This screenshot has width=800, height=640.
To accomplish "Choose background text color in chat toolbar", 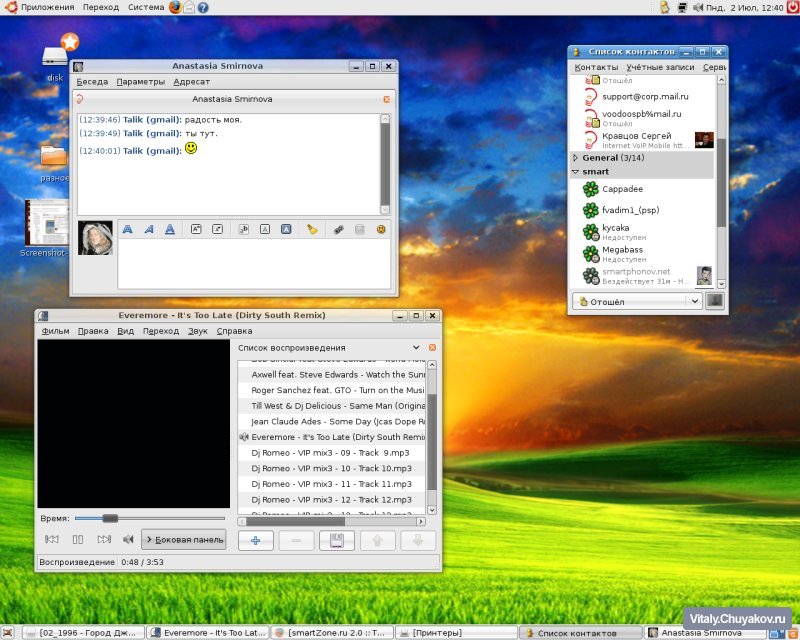I will pyautogui.click(x=286, y=230).
